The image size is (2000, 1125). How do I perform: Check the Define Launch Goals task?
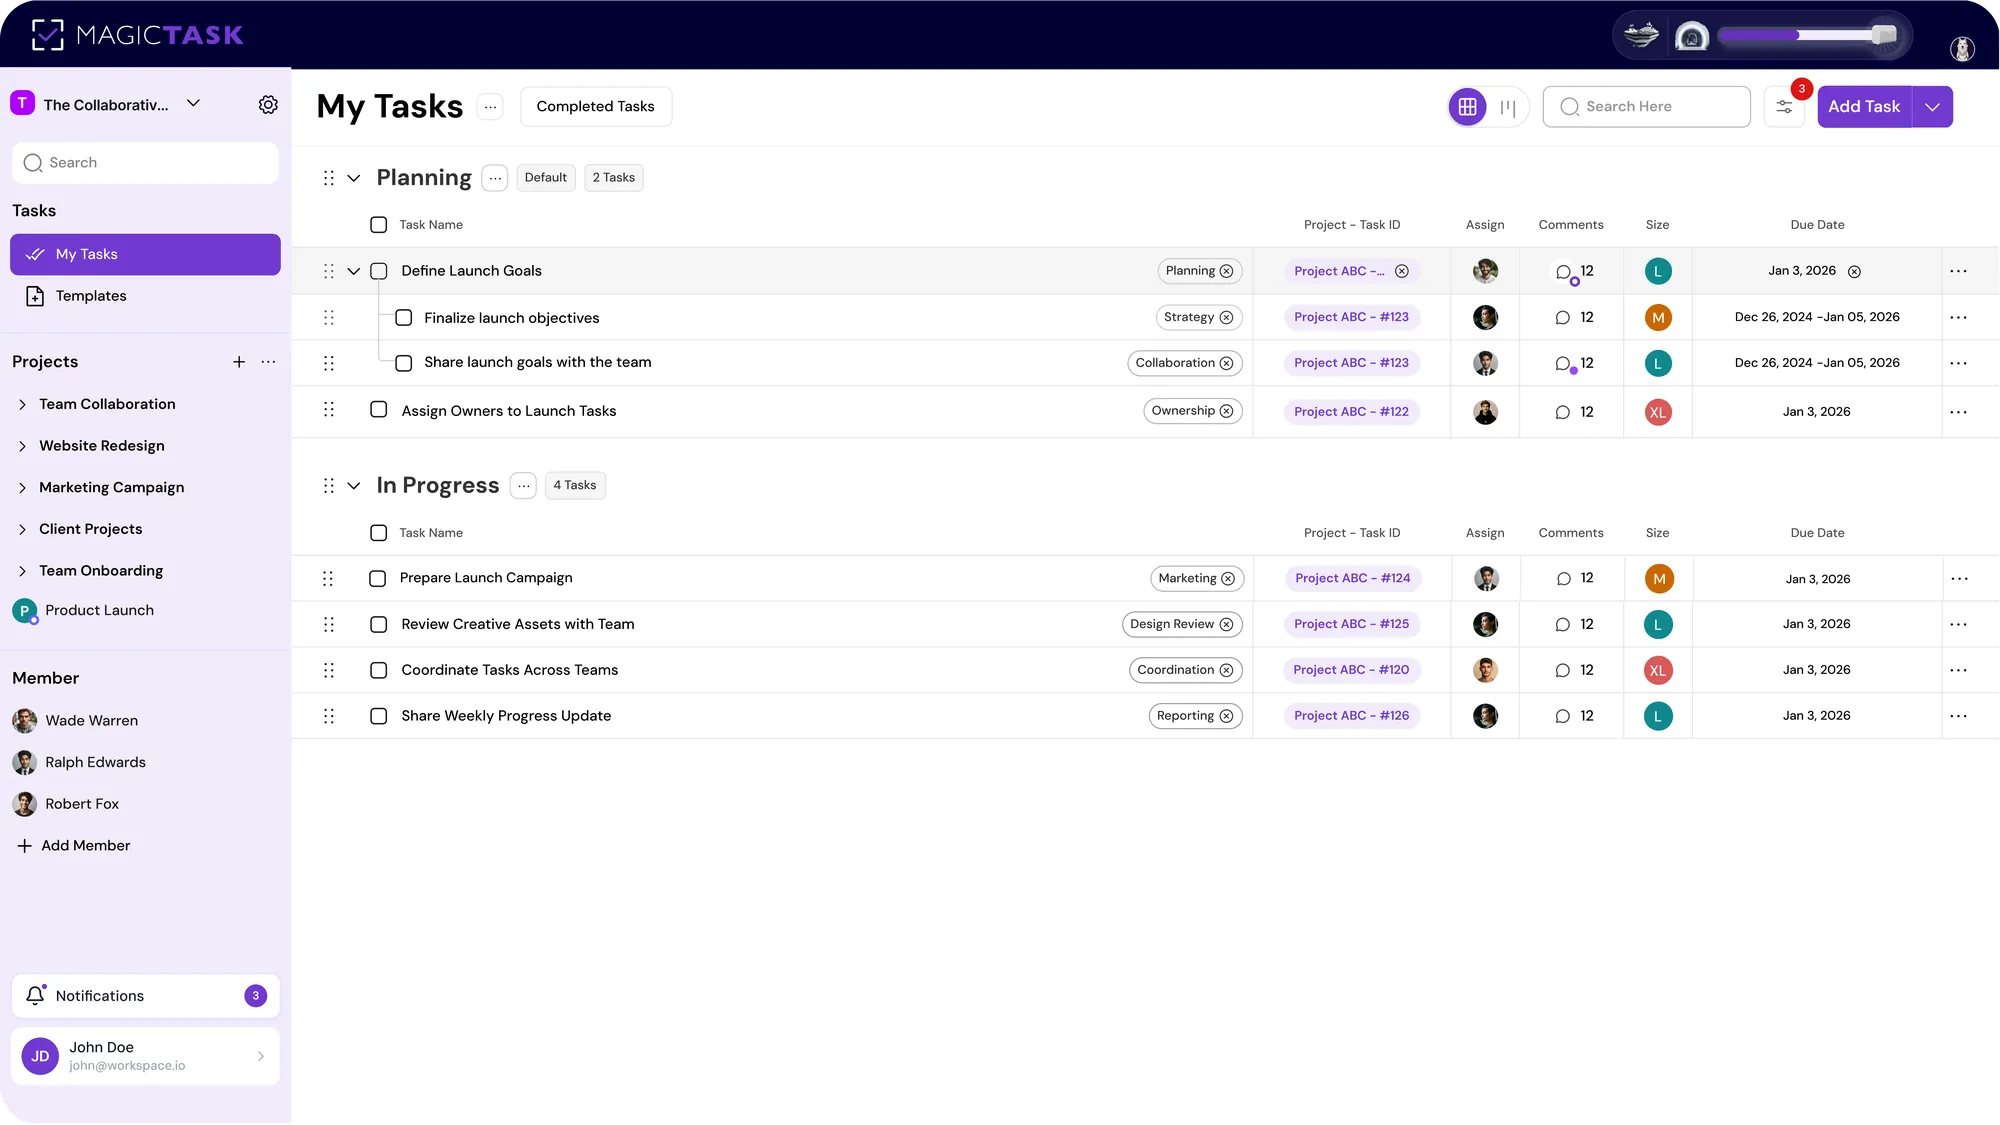(379, 271)
